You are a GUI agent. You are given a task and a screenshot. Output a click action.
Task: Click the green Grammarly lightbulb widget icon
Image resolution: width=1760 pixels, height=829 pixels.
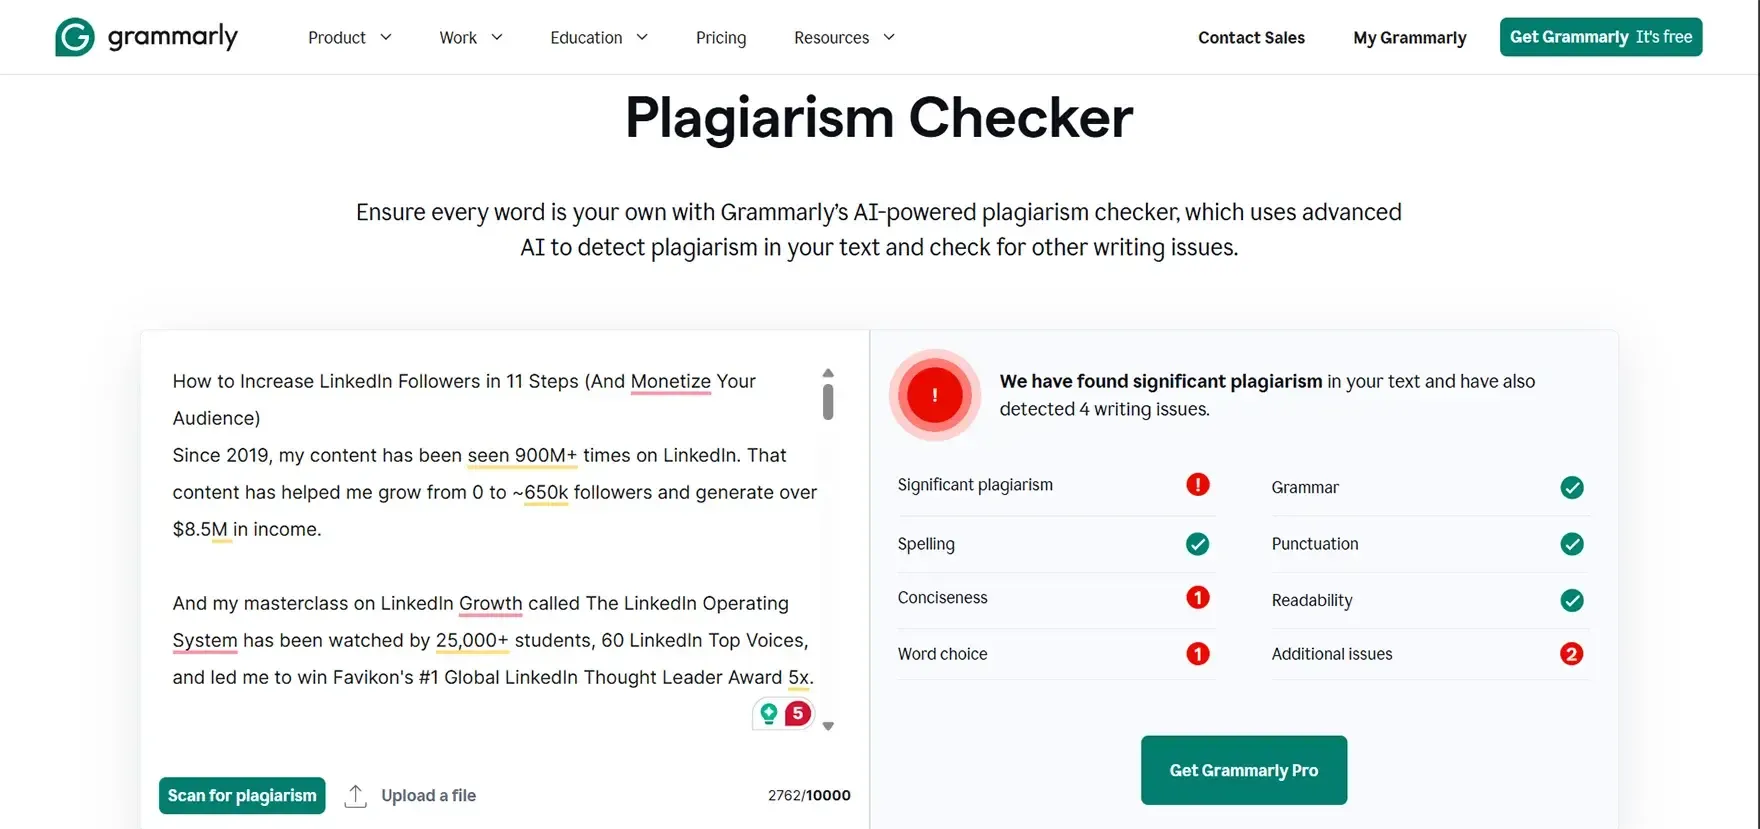click(x=769, y=713)
